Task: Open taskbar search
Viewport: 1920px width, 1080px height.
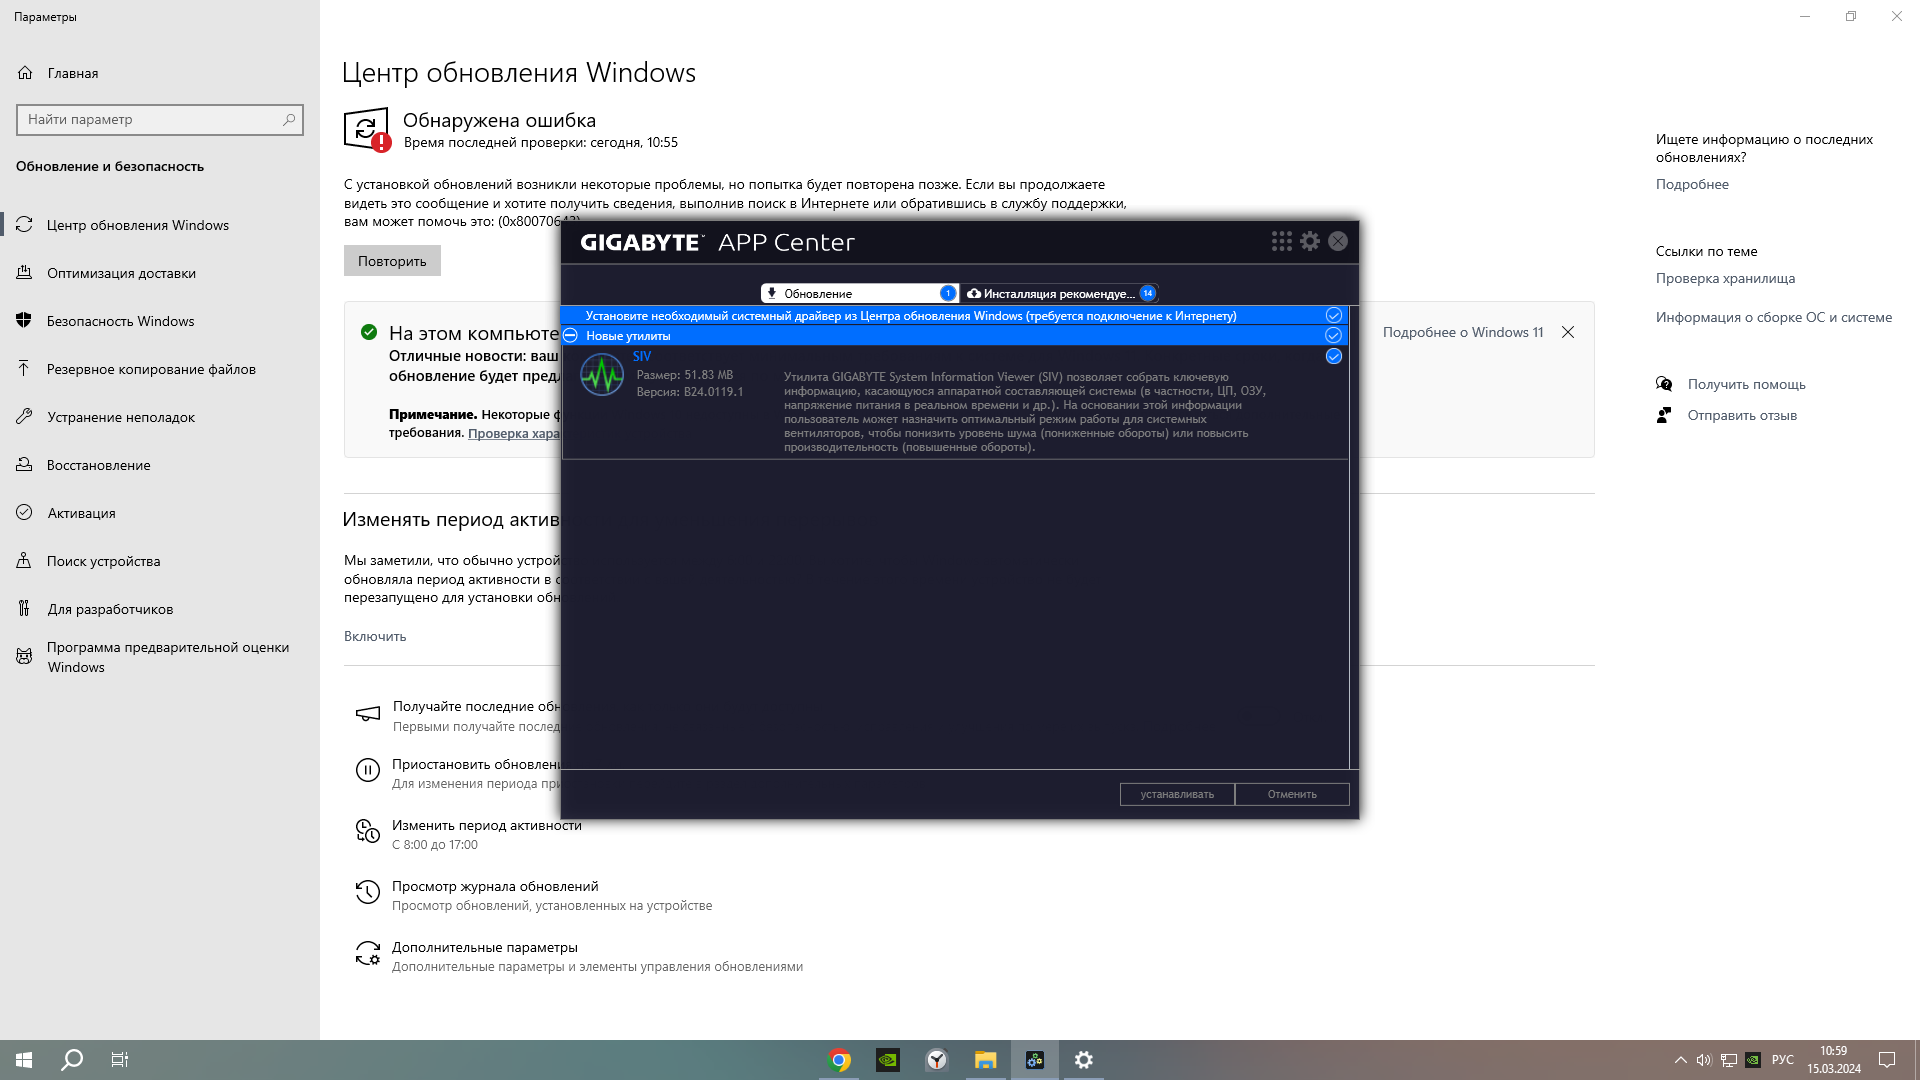Action: tap(72, 1060)
